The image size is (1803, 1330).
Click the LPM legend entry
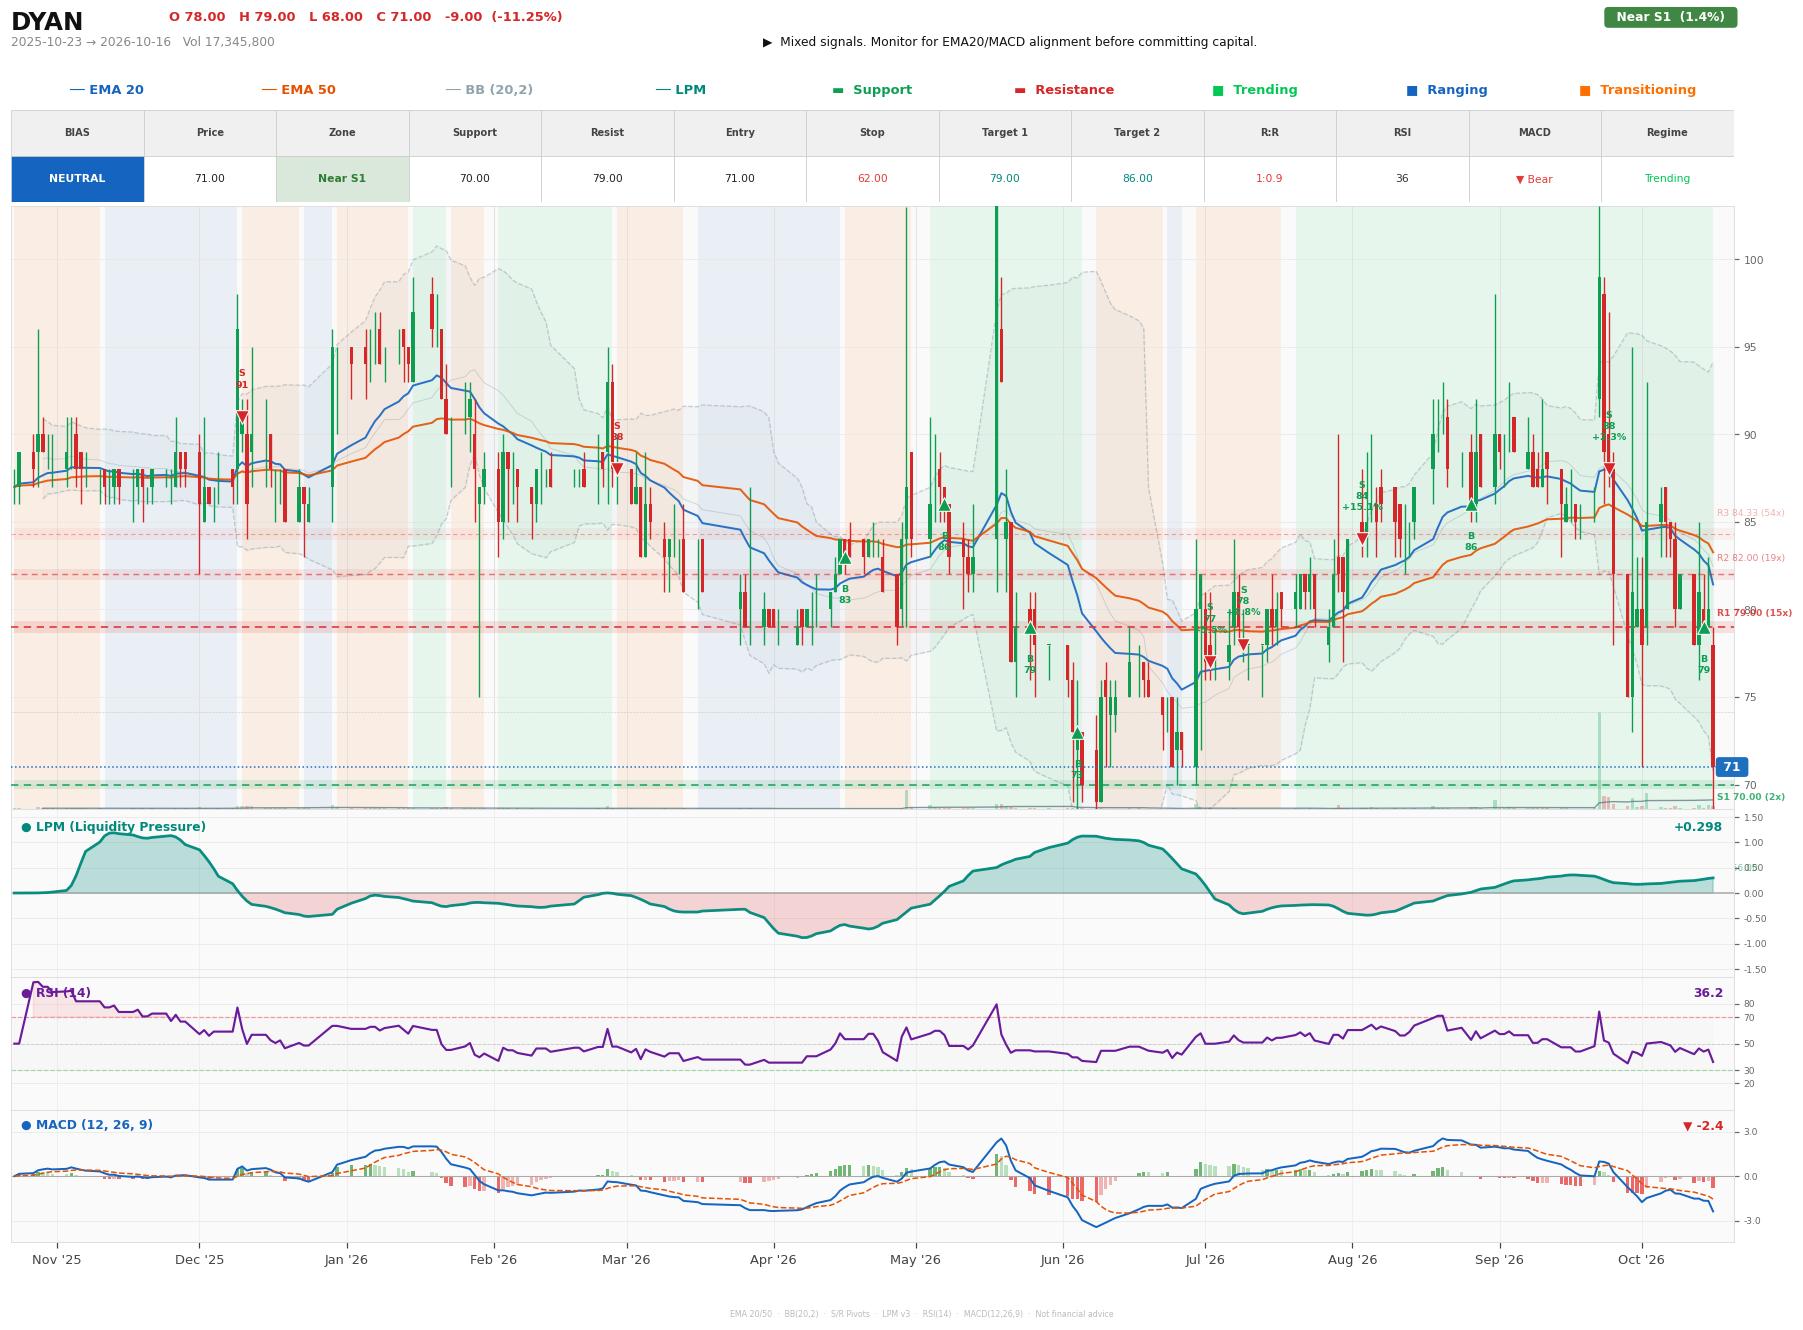[x=680, y=90]
